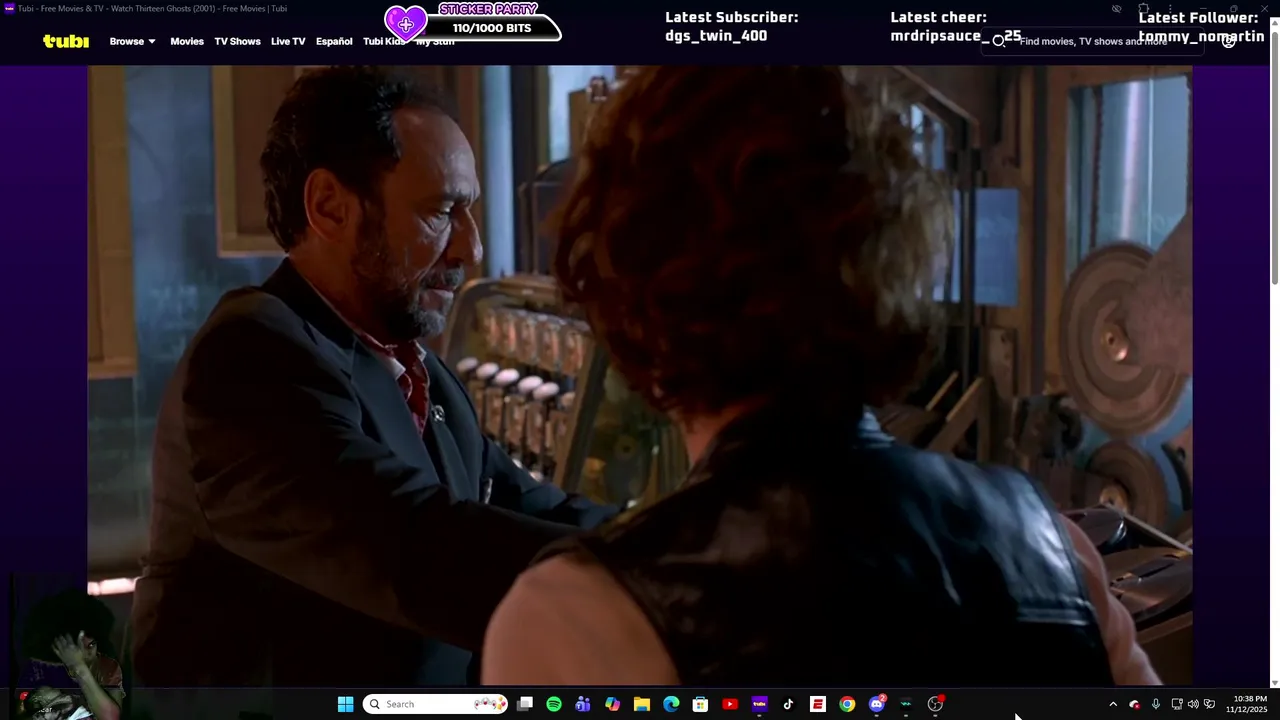Image resolution: width=1280 pixels, height=720 pixels.
Task: Click the purple heart Sticker Party icon
Action: pos(406,23)
